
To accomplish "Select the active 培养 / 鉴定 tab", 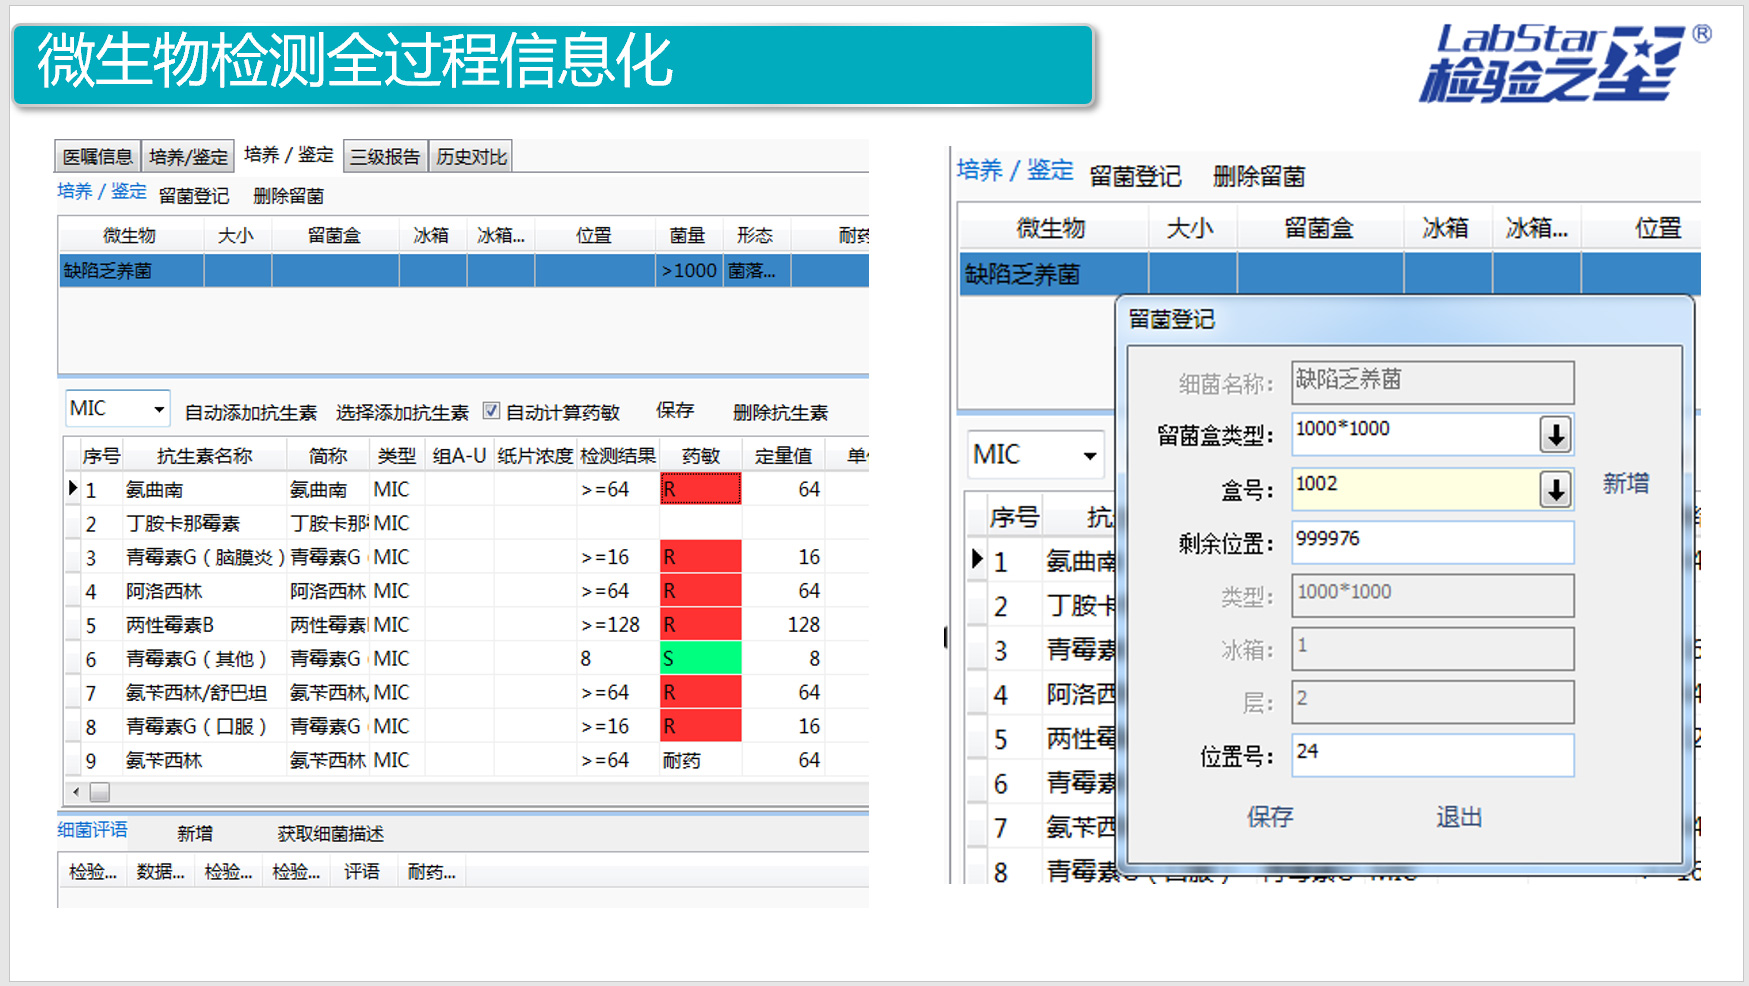I will point(289,155).
